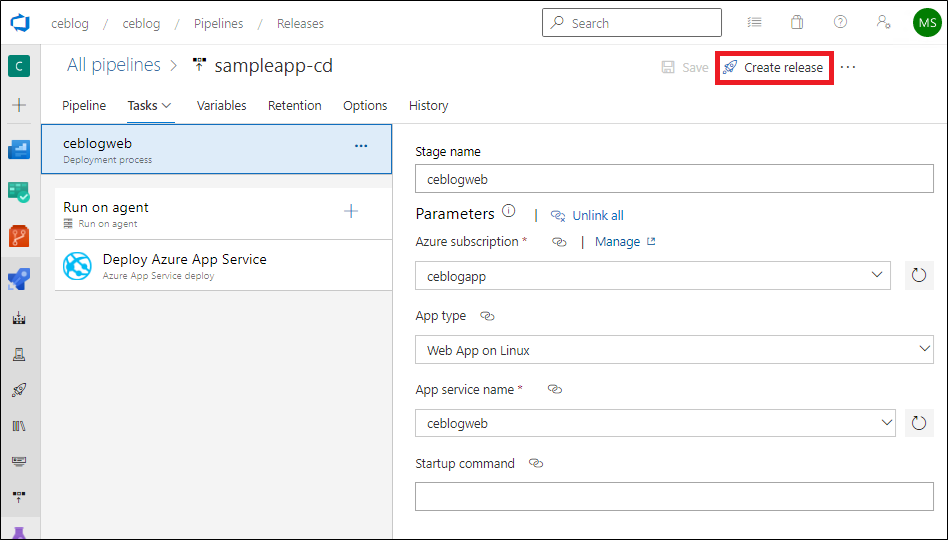Open the ceblogweb stage more options ellipsis
Screen dimensions: 948x540
[x=361, y=146]
